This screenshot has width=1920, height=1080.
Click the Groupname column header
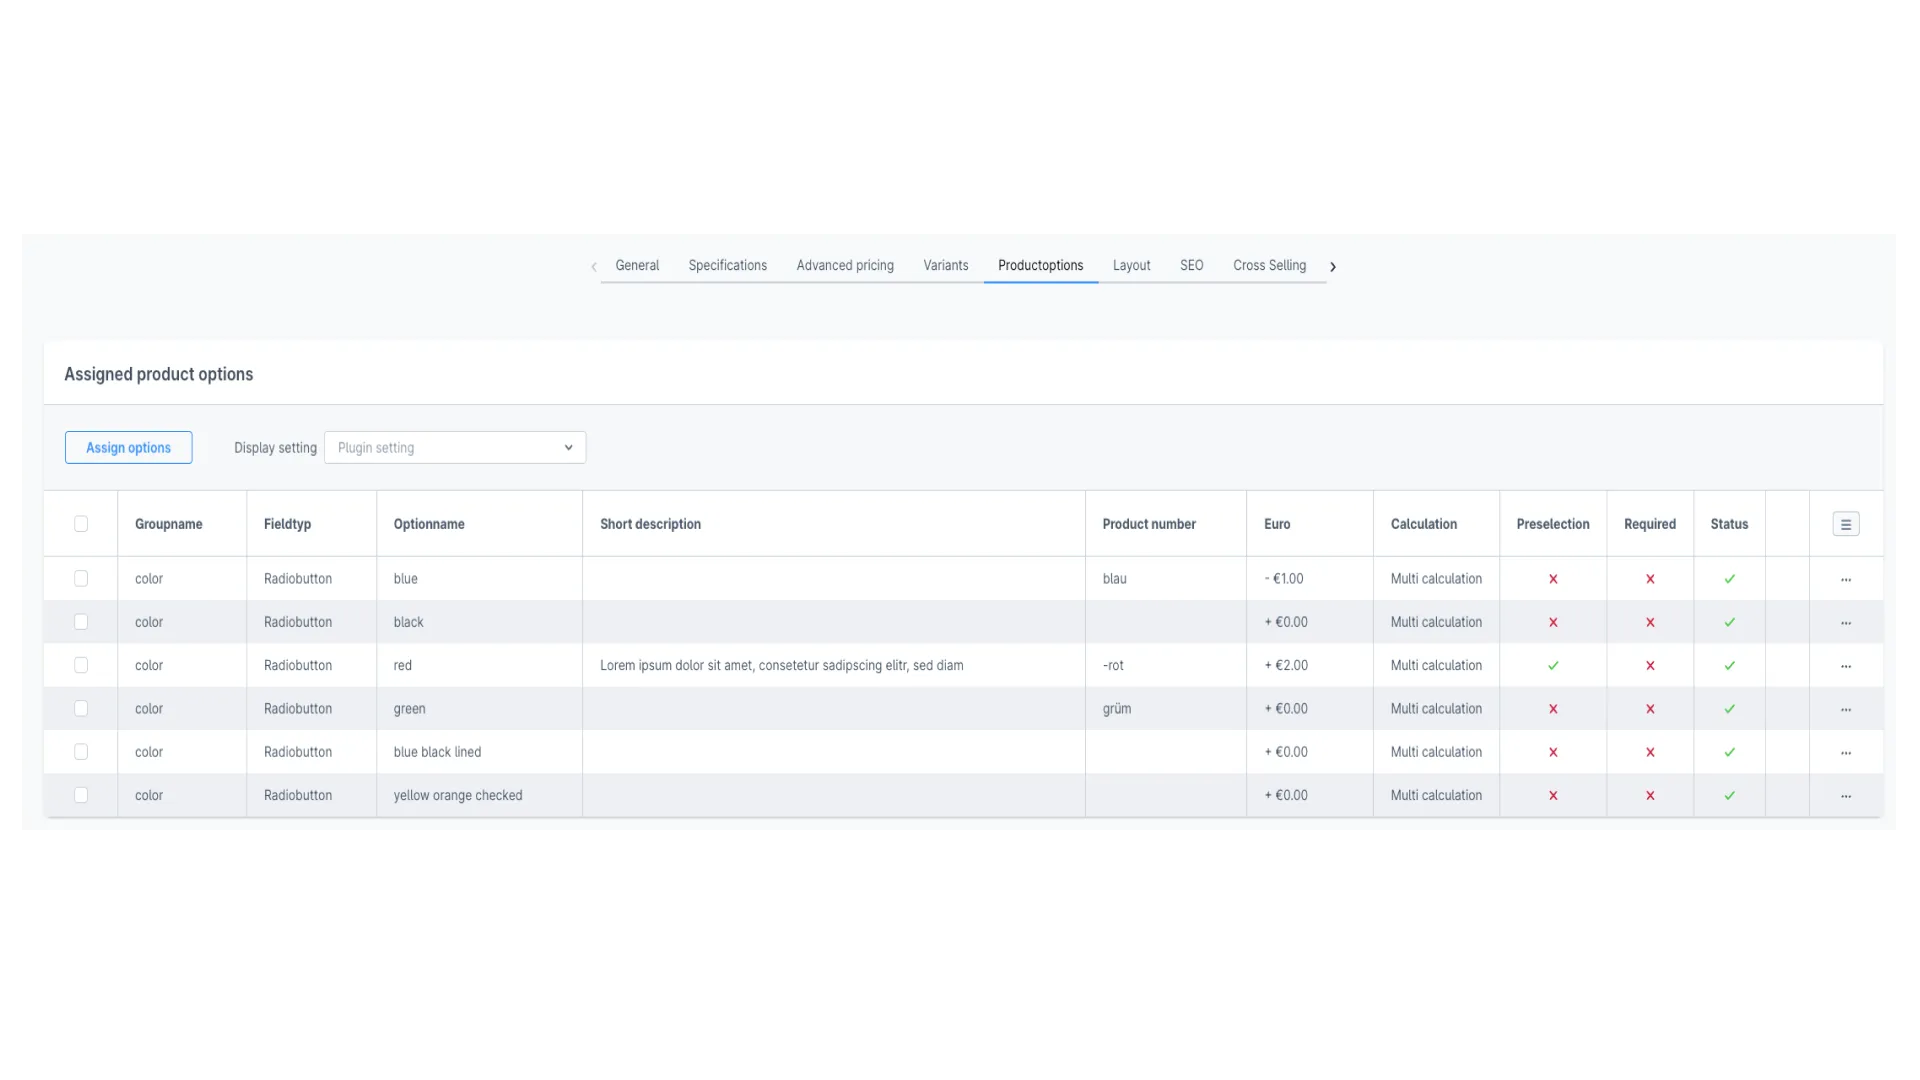pos(168,523)
